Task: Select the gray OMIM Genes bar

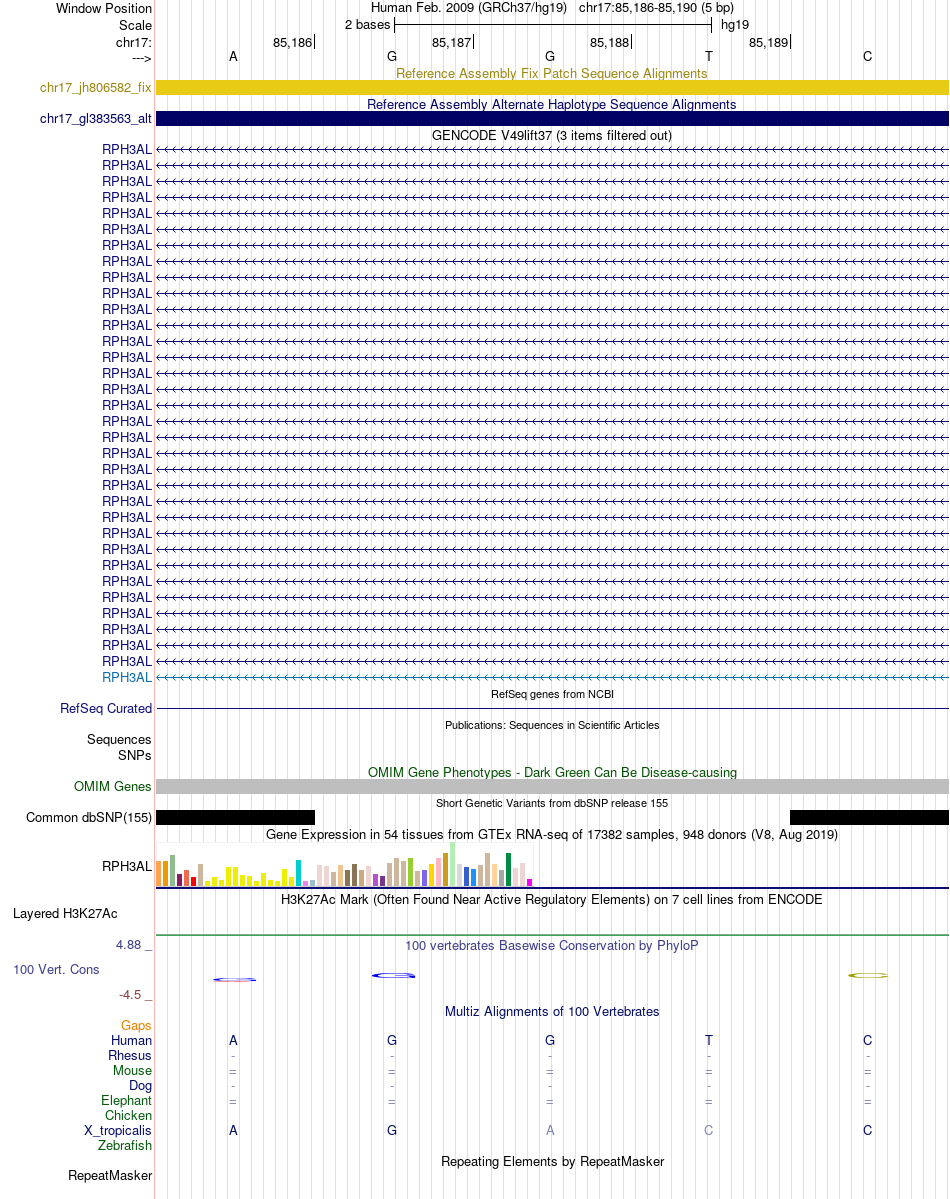Action: pyautogui.click(x=552, y=787)
